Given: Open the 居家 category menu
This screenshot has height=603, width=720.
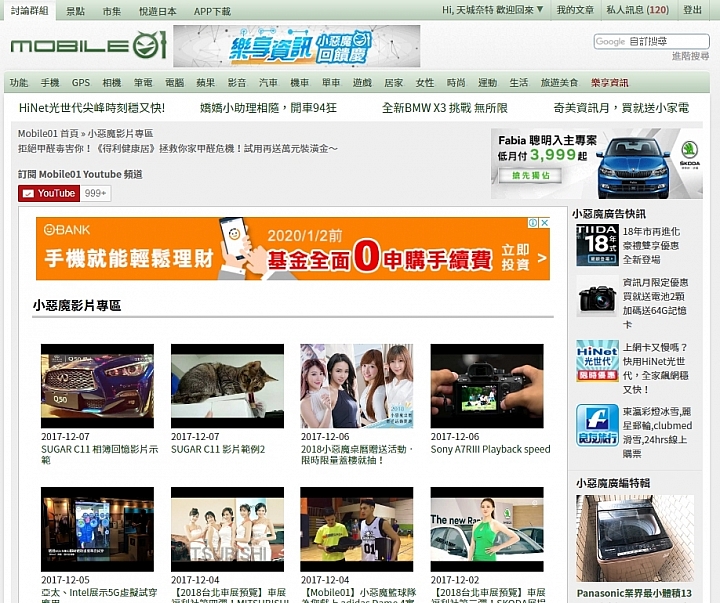Looking at the screenshot, I should pyautogui.click(x=394, y=83).
